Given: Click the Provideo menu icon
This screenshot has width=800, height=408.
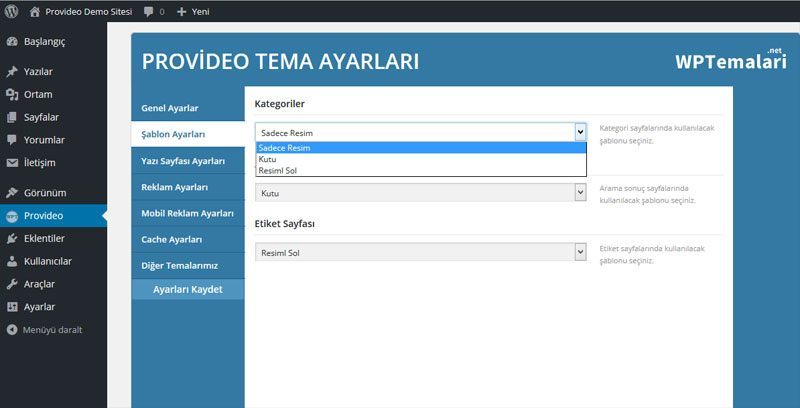Looking at the screenshot, I should point(12,216).
